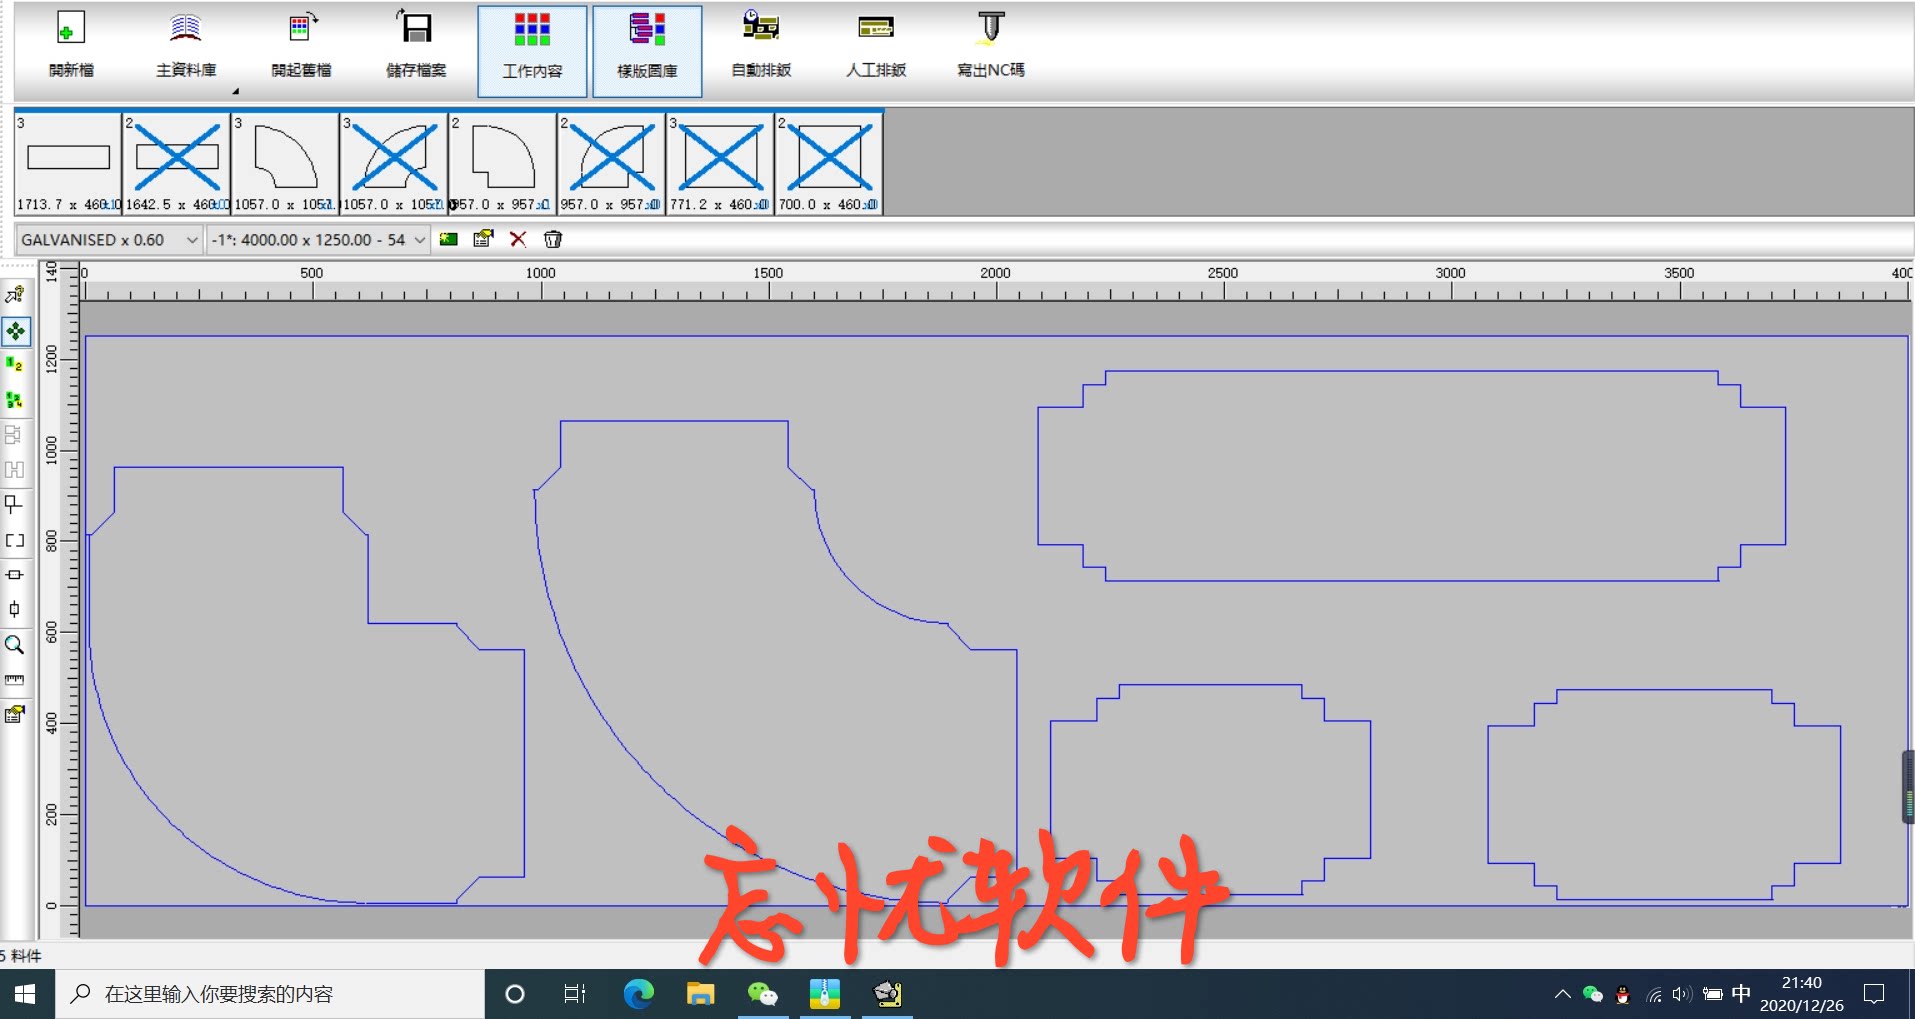
Task: Click the green new sheet icon
Action: click(449, 239)
